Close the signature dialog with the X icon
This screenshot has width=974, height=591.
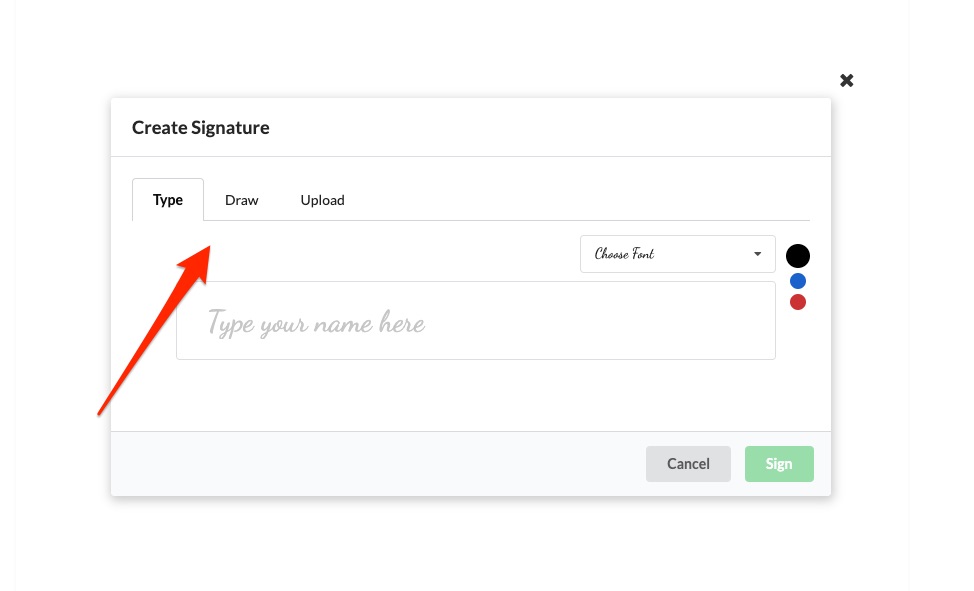(x=847, y=80)
